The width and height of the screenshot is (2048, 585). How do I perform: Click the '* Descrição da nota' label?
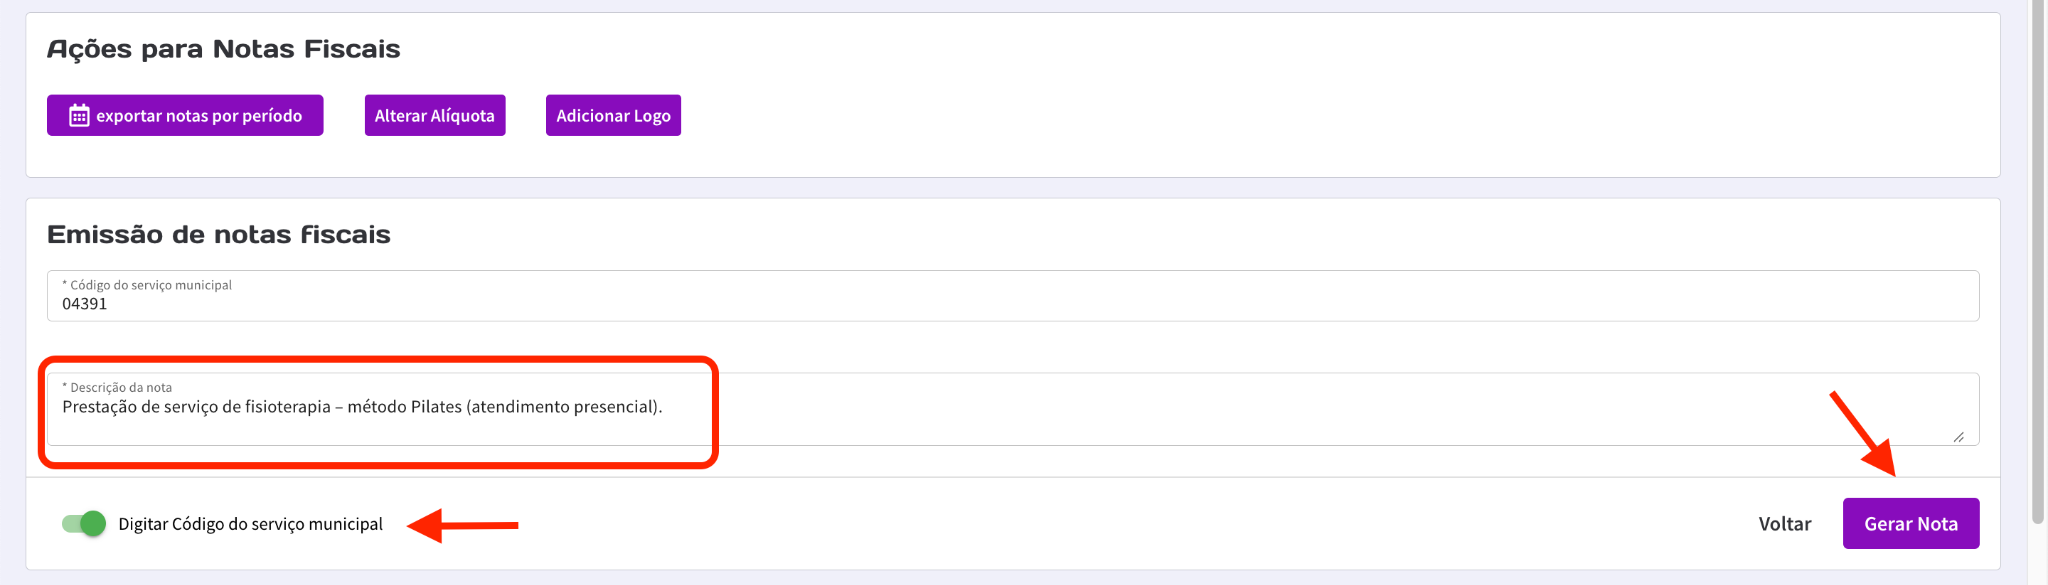(121, 387)
